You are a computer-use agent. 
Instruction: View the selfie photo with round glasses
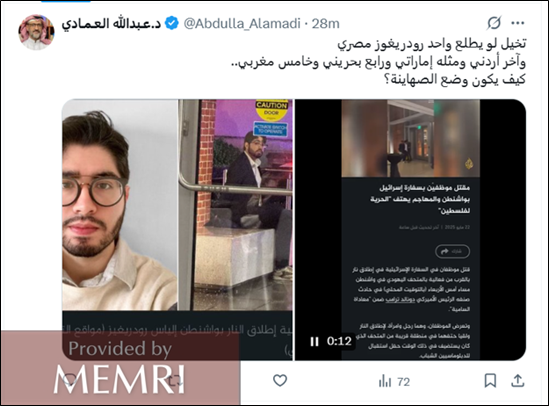(120, 205)
